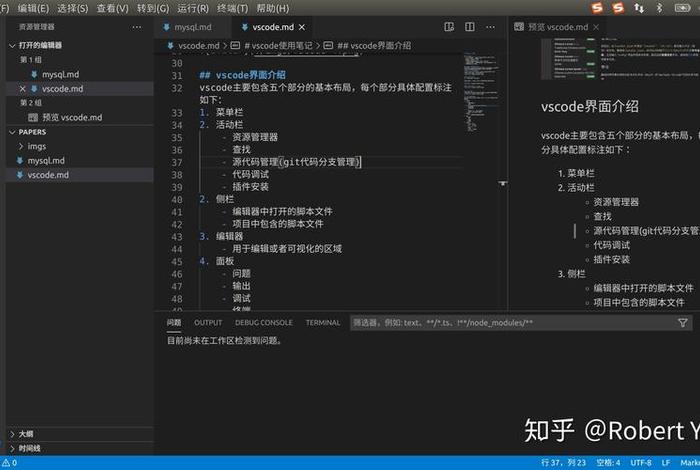The height and width of the screenshot is (470, 700).
Task: Click 编辑器中打开的脚本文件 line in editor
Action: click(x=282, y=211)
